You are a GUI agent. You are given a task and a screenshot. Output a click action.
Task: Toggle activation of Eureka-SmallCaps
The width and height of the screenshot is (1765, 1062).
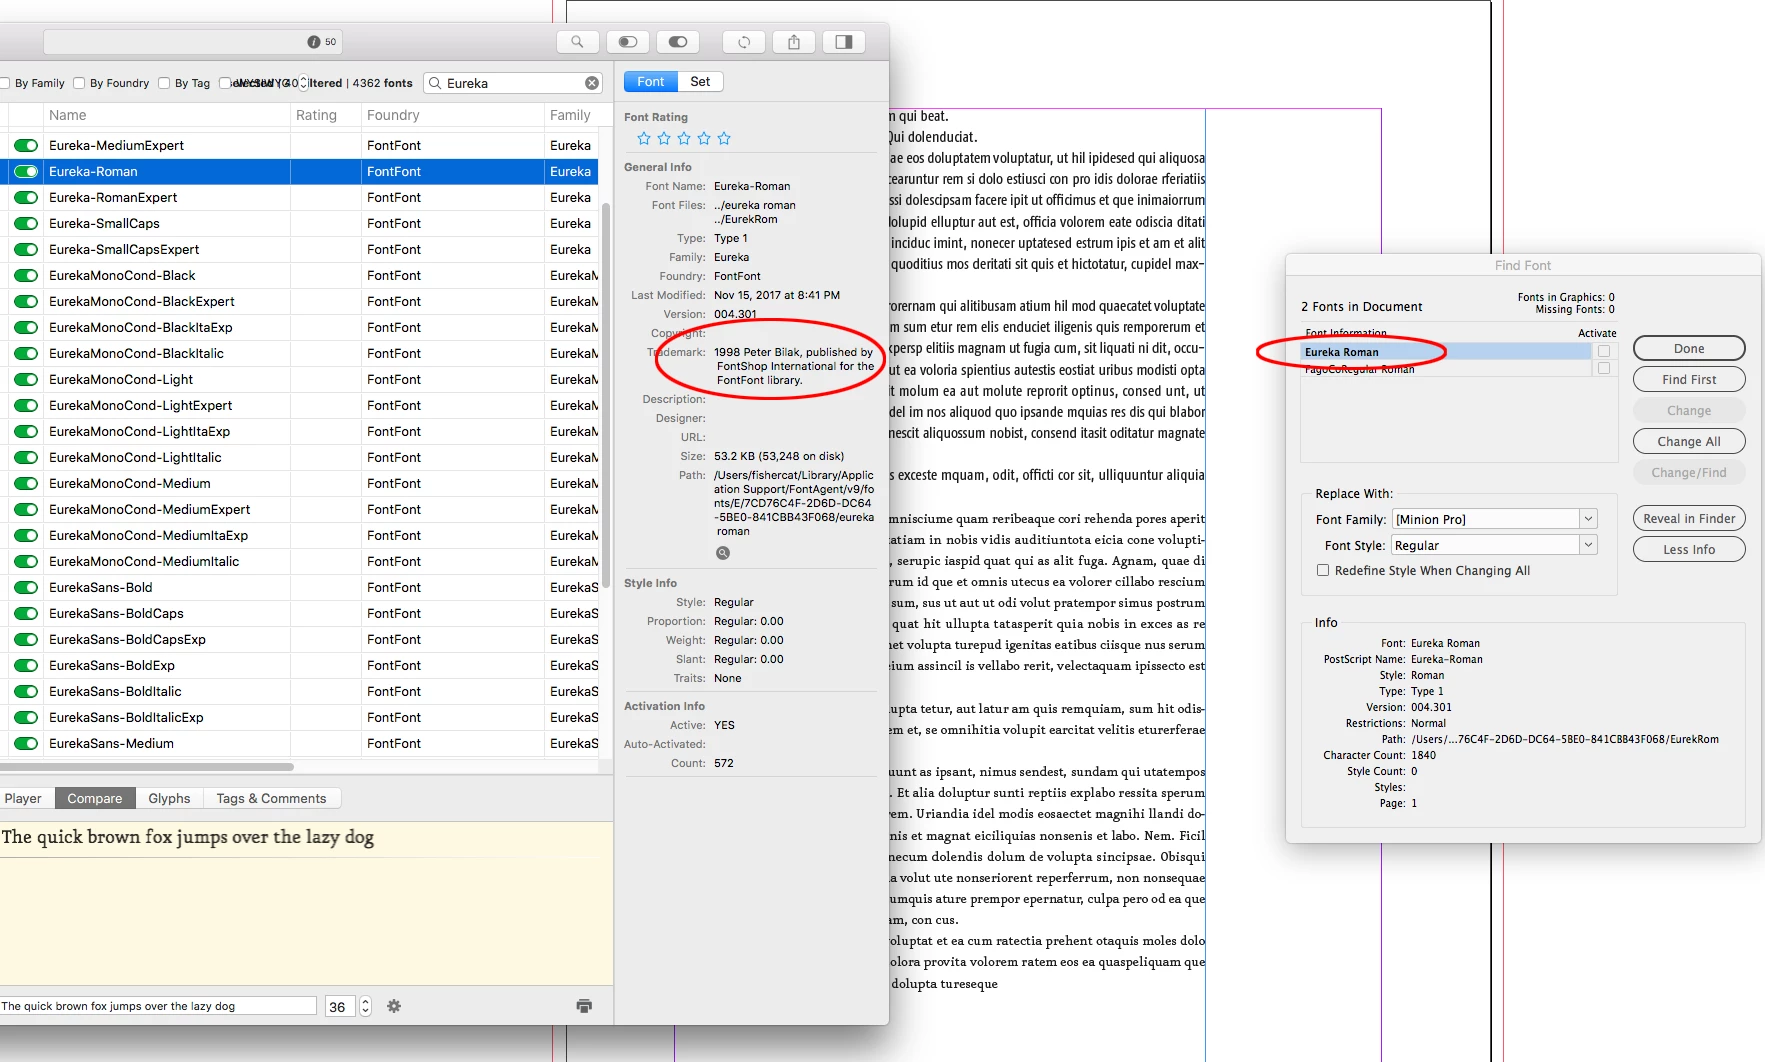[26, 223]
